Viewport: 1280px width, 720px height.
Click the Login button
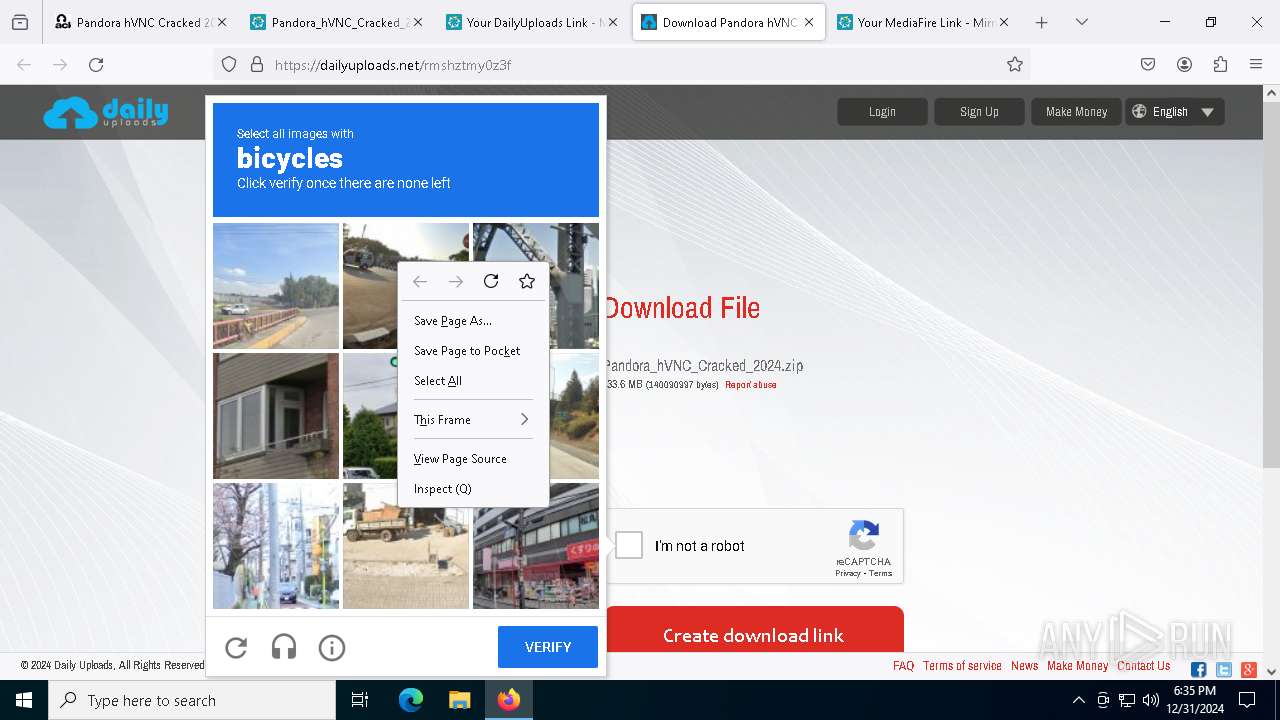click(x=882, y=112)
